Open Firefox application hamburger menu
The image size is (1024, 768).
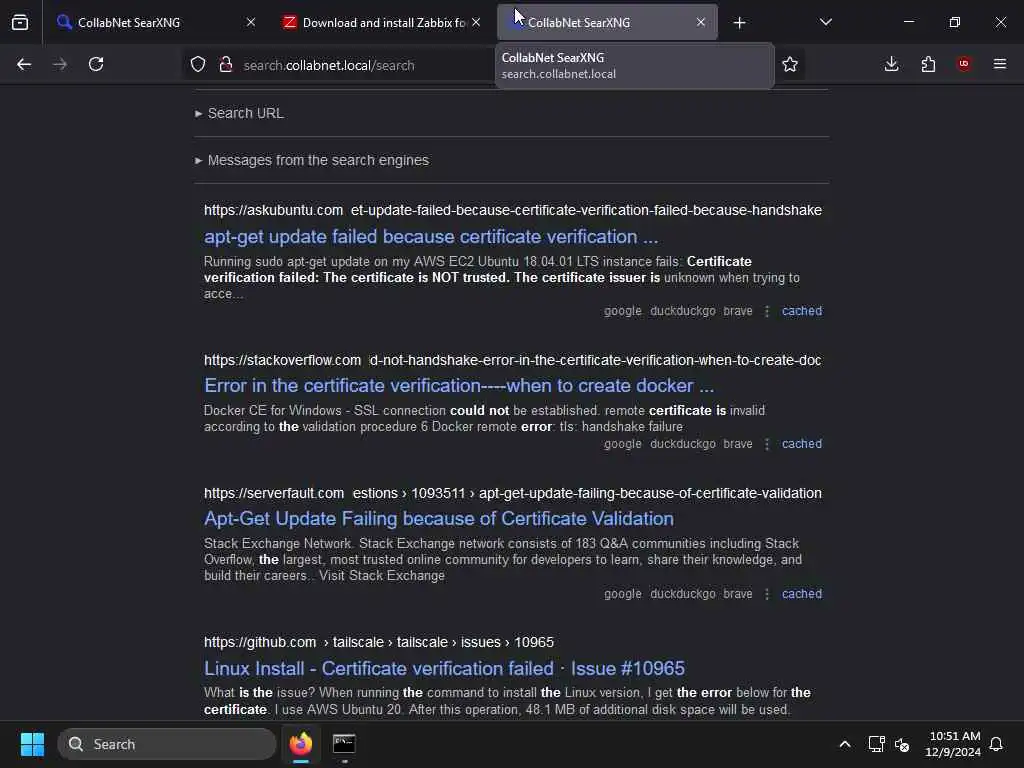[x=1000, y=64]
